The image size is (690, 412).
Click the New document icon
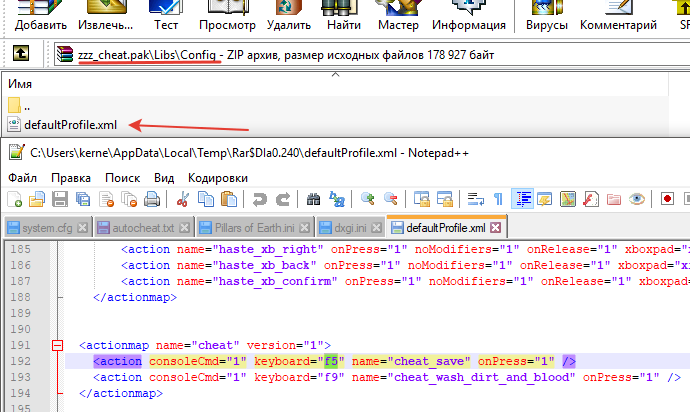(14, 199)
